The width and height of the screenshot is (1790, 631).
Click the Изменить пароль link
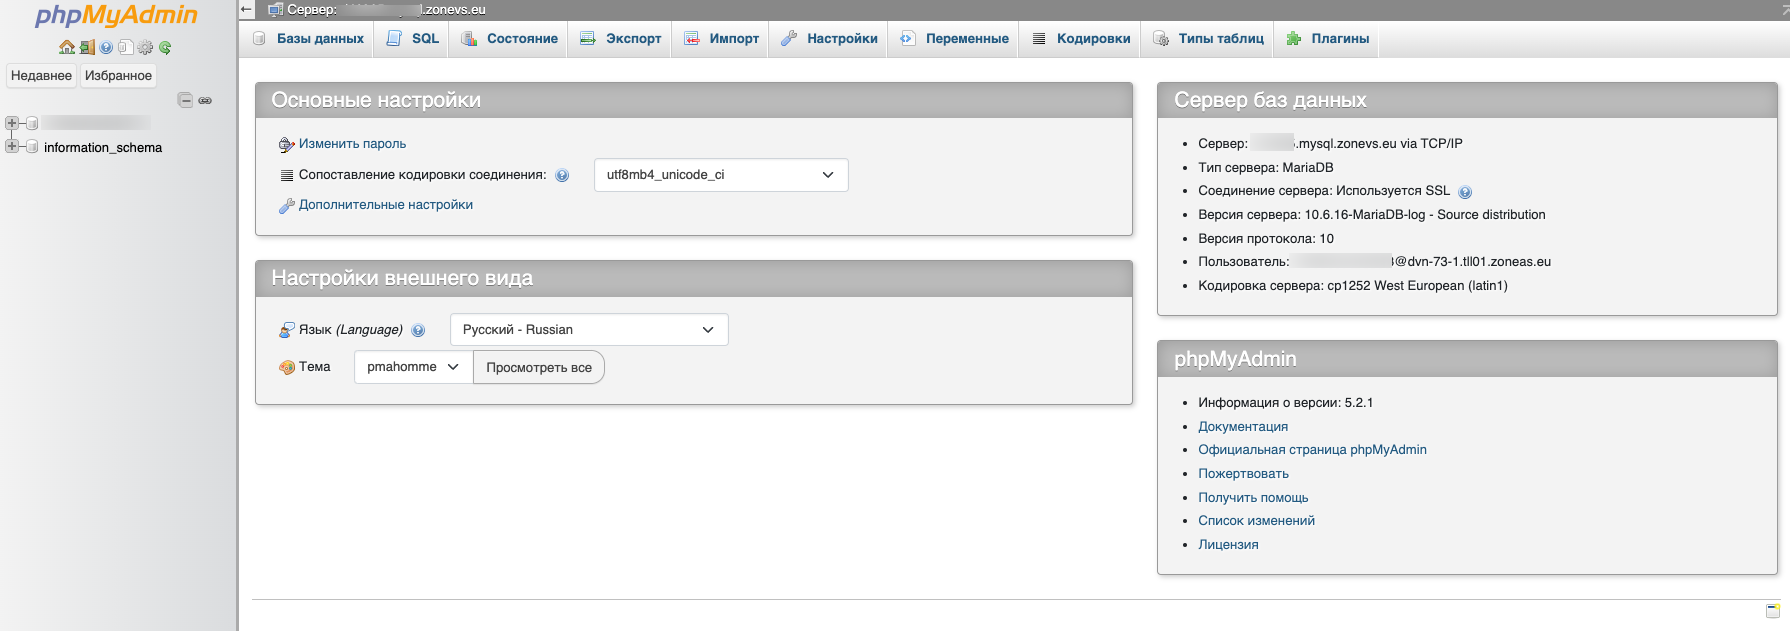(x=352, y=144)
